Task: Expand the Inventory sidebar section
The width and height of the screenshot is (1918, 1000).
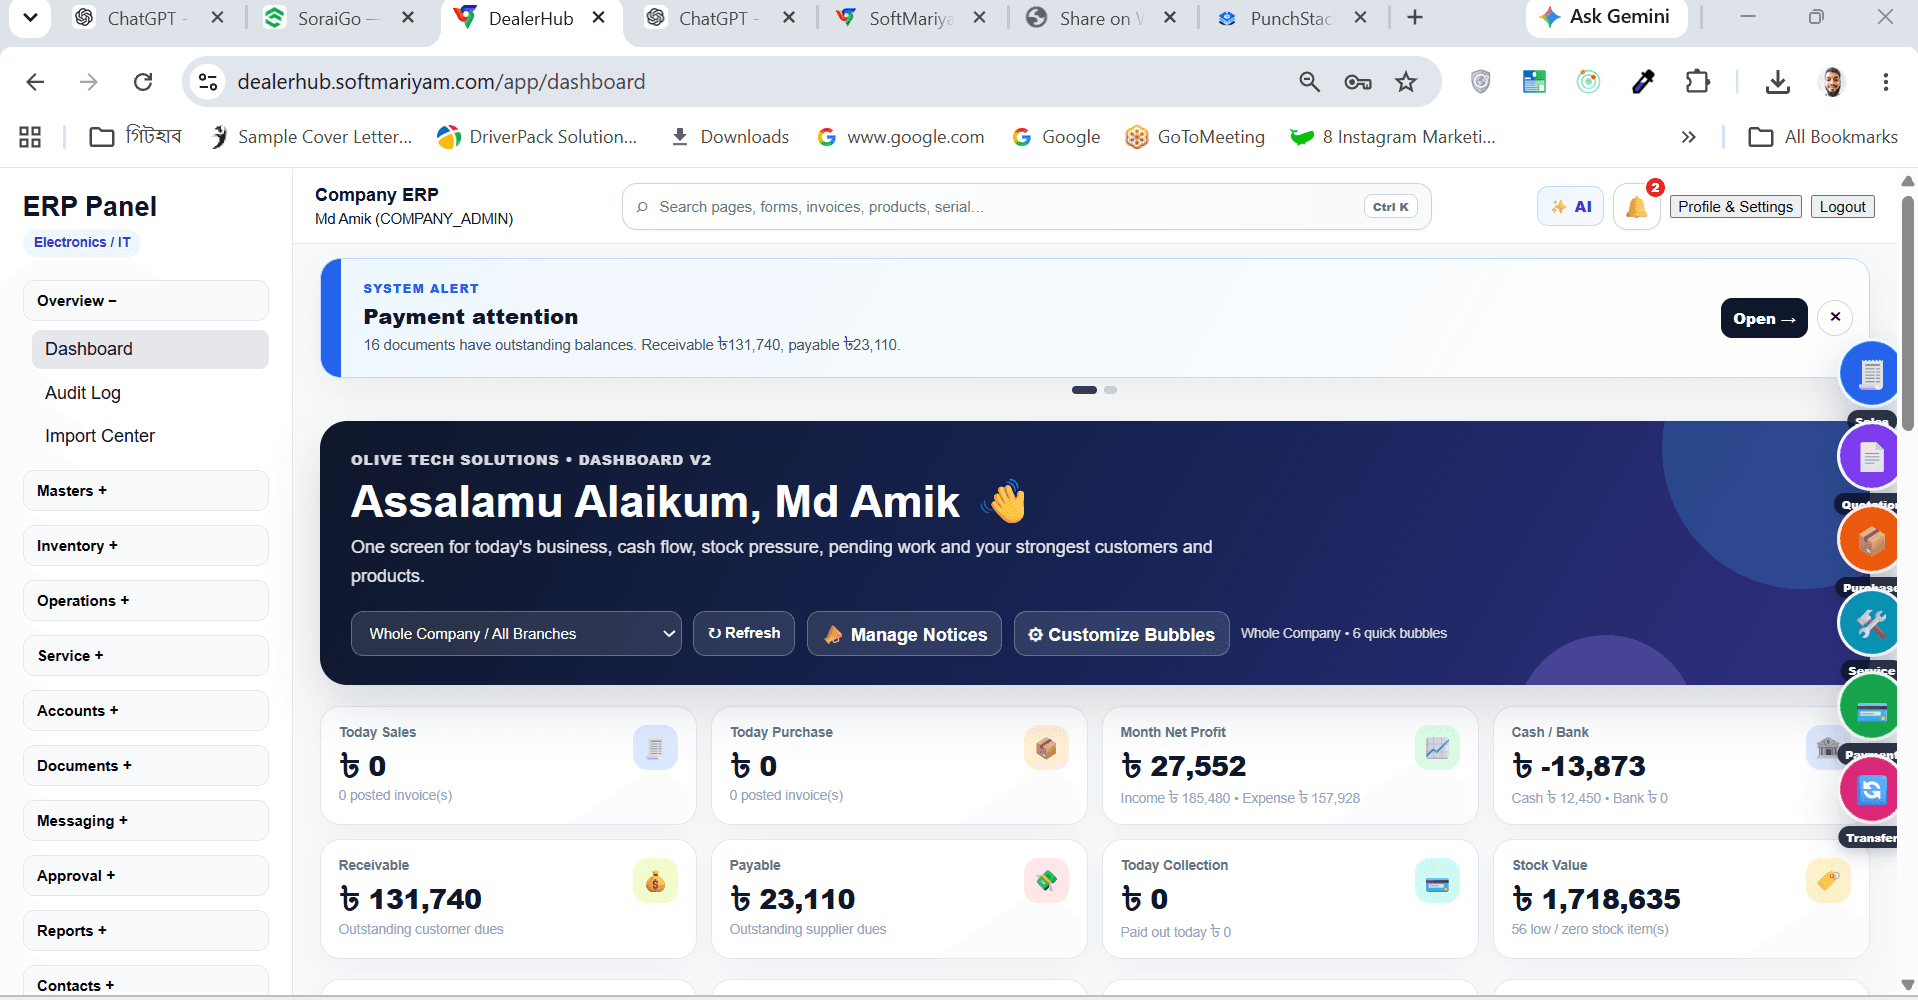Action: (146, 546)
